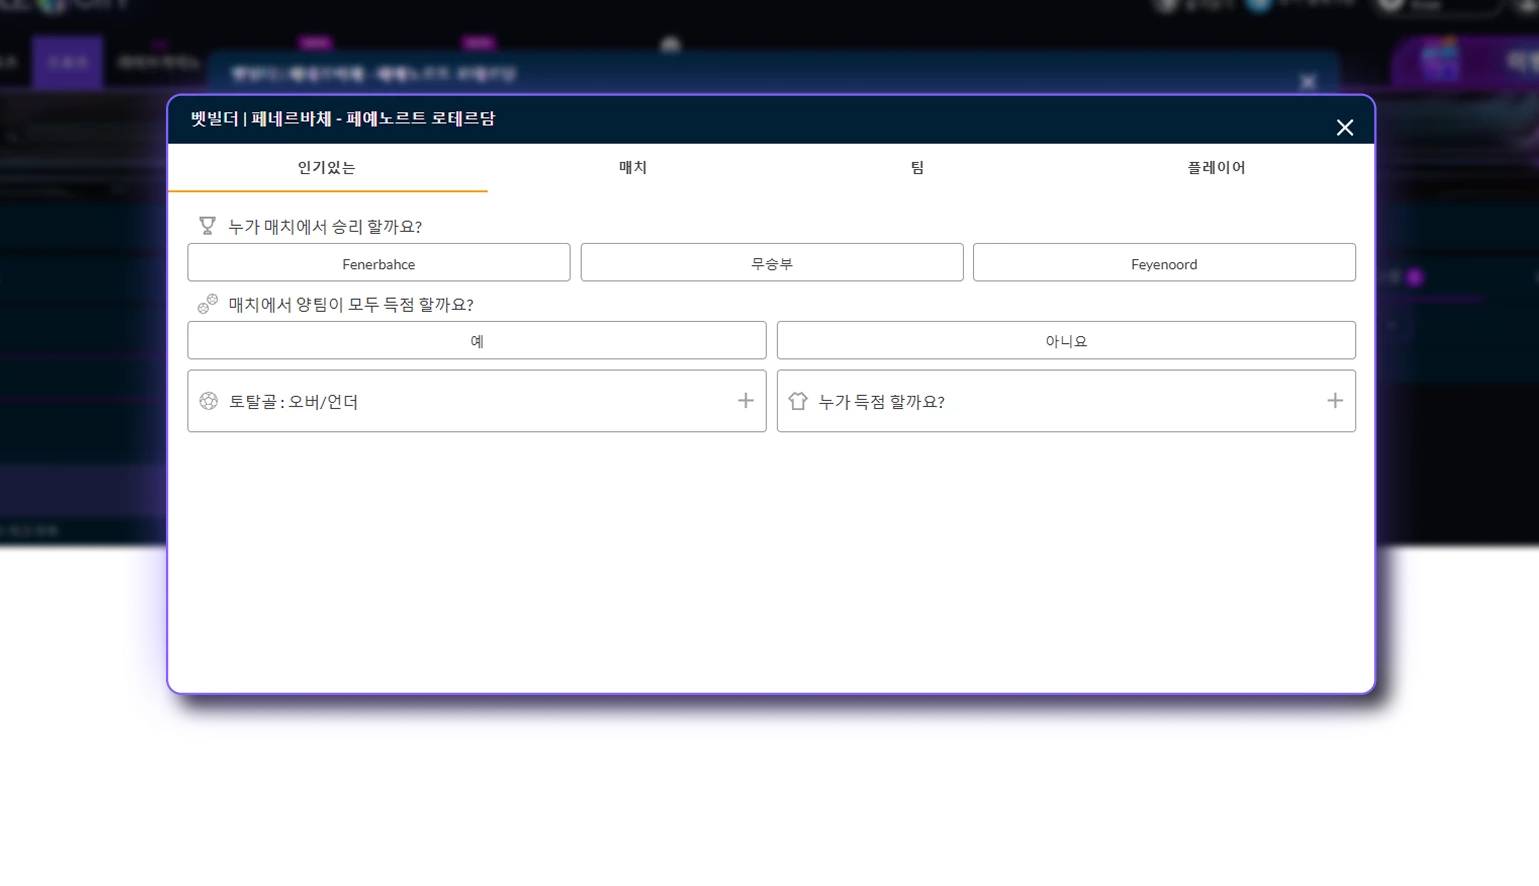Image resolution: width=1539 pixels, height=886 pixels.
Task: Expand the 토탈골 : 오버/언더 section
Action: coord(477,401)
